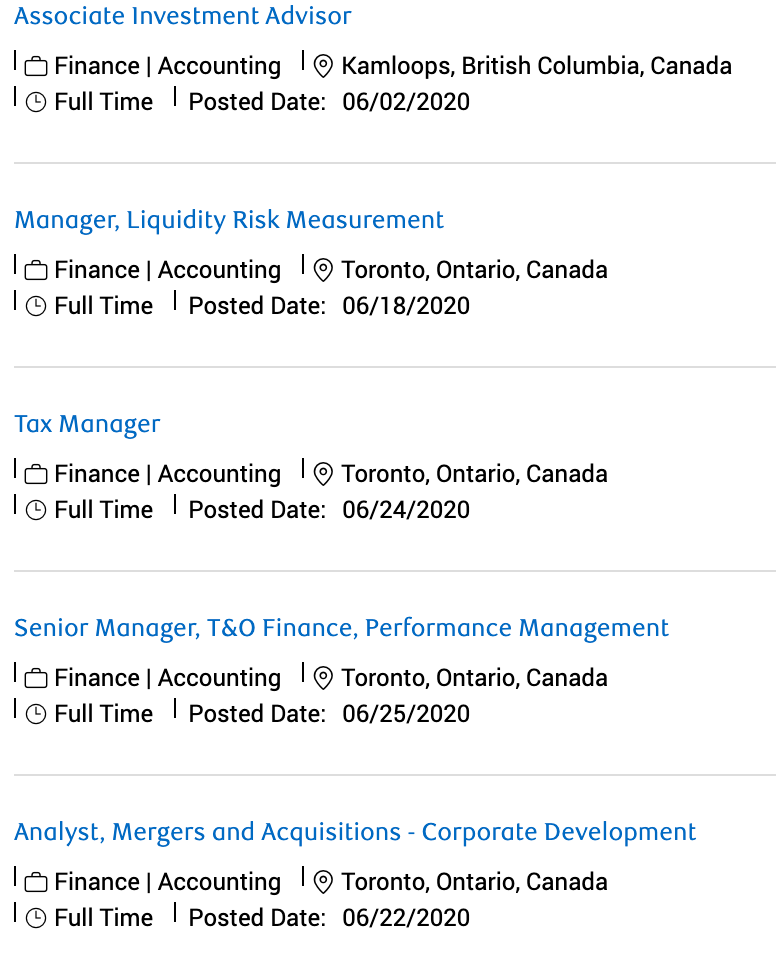The height and width of the screenshot is (964, 776).
Task: Click location pin for Mergers and Acquisitions Analyst
Action: pos(323,883)
